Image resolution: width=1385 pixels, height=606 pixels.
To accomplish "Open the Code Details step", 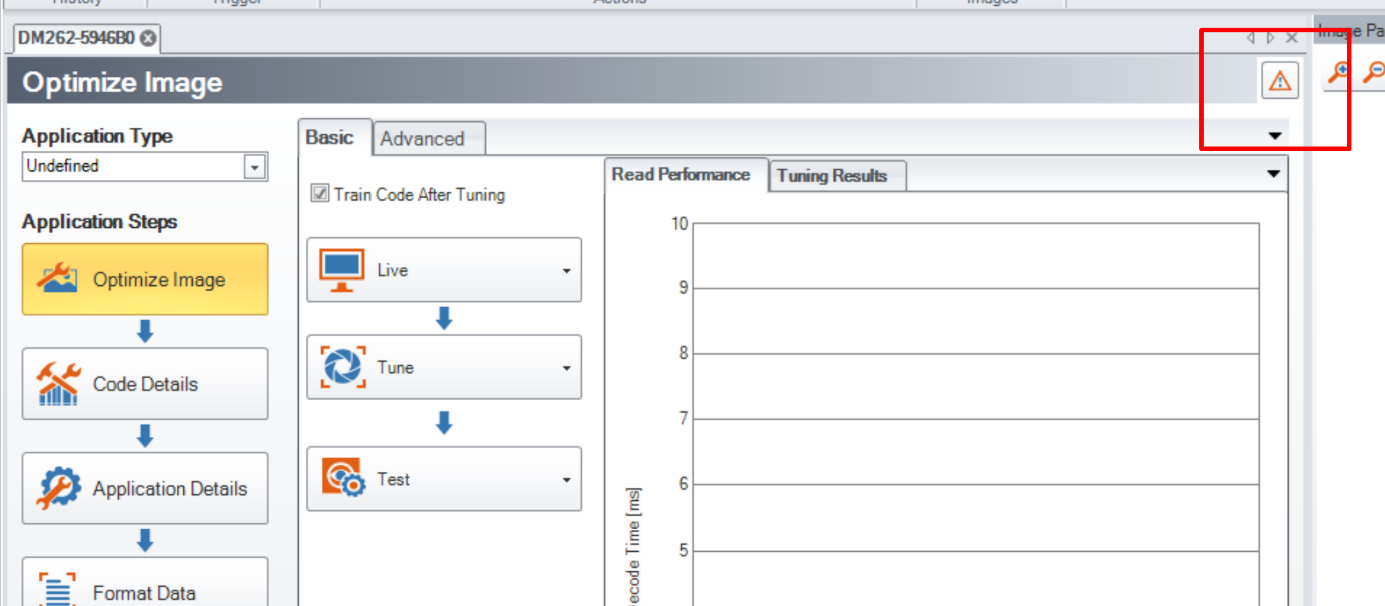I will 145,384.
